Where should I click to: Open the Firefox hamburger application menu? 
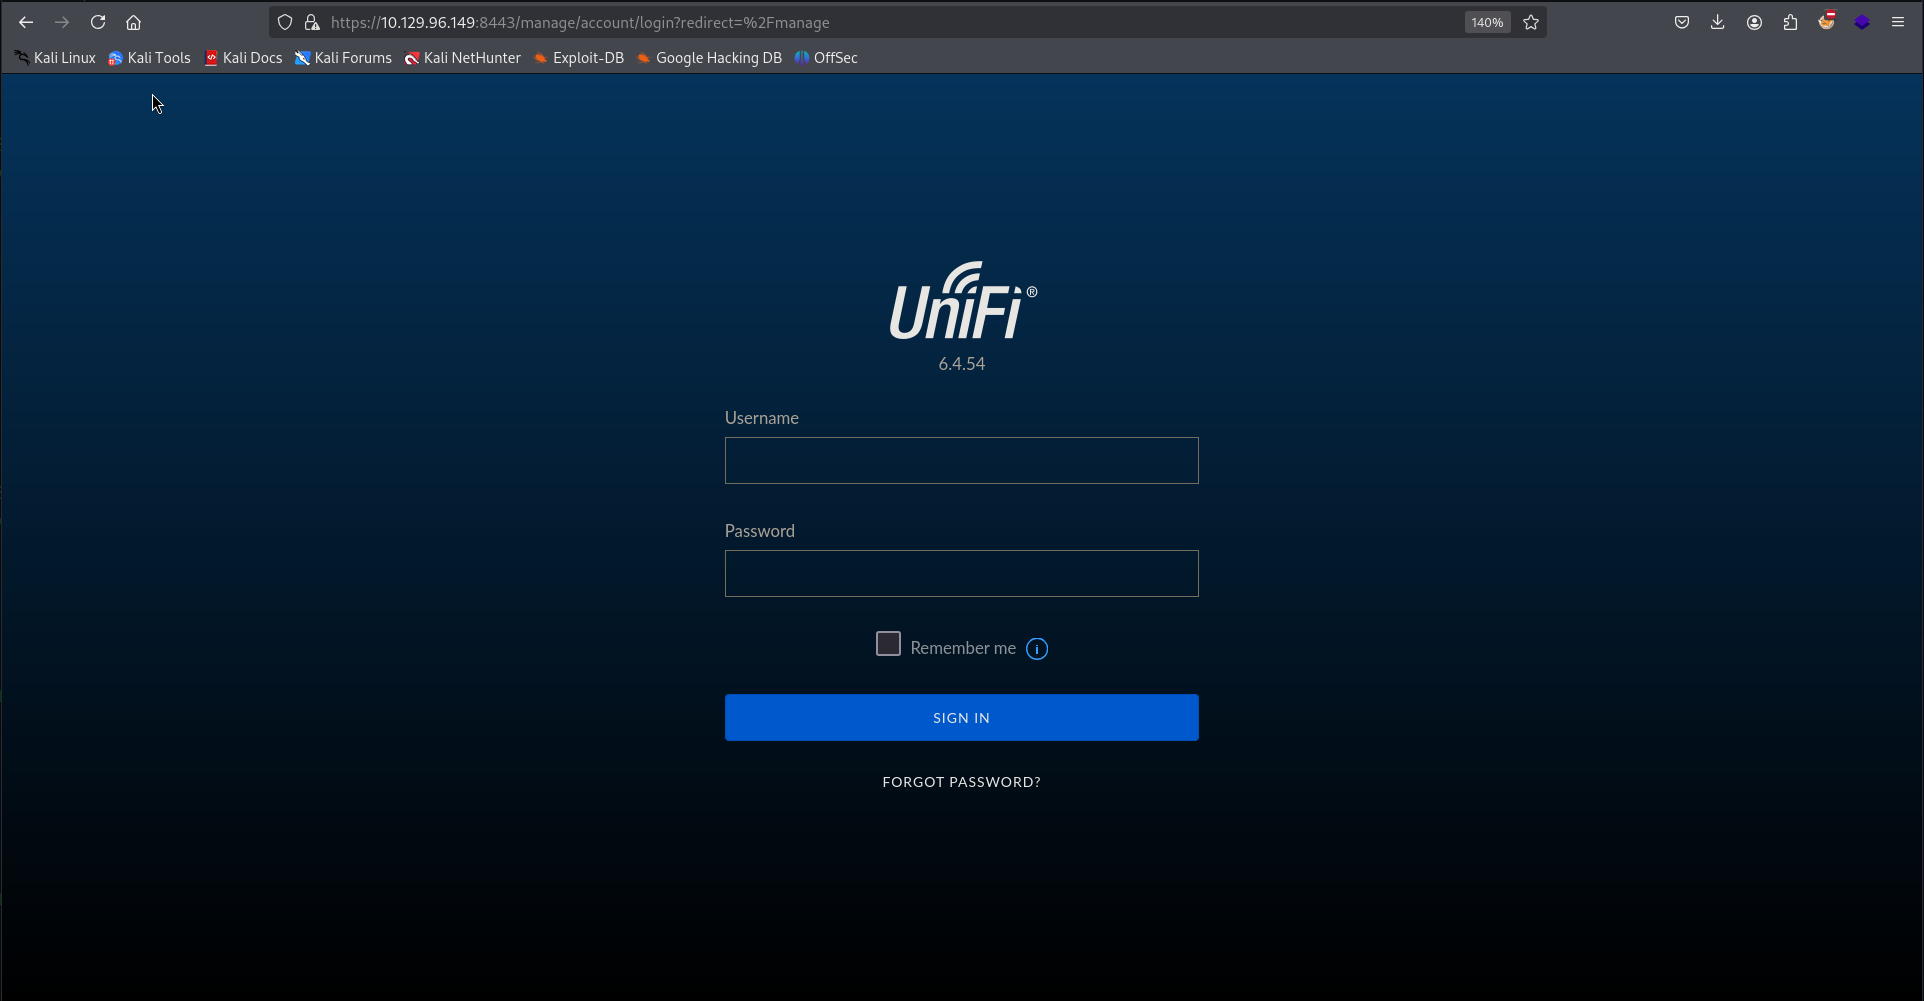1898,22
